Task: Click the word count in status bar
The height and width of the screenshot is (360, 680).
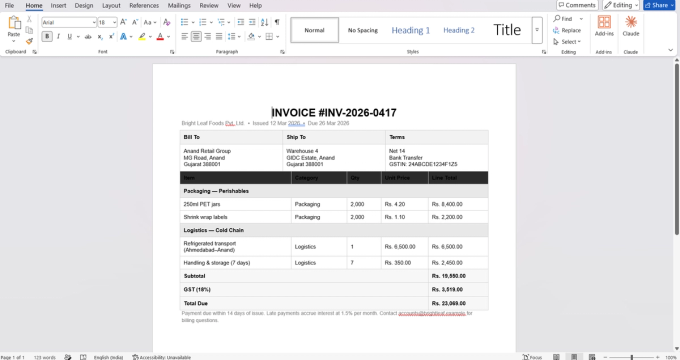Action: [x=45, y=357]
